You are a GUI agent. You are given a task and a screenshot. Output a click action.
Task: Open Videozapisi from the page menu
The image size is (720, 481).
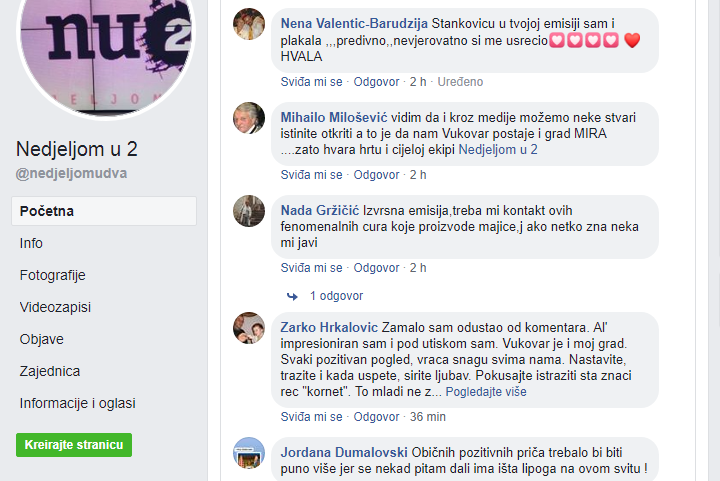55,307
